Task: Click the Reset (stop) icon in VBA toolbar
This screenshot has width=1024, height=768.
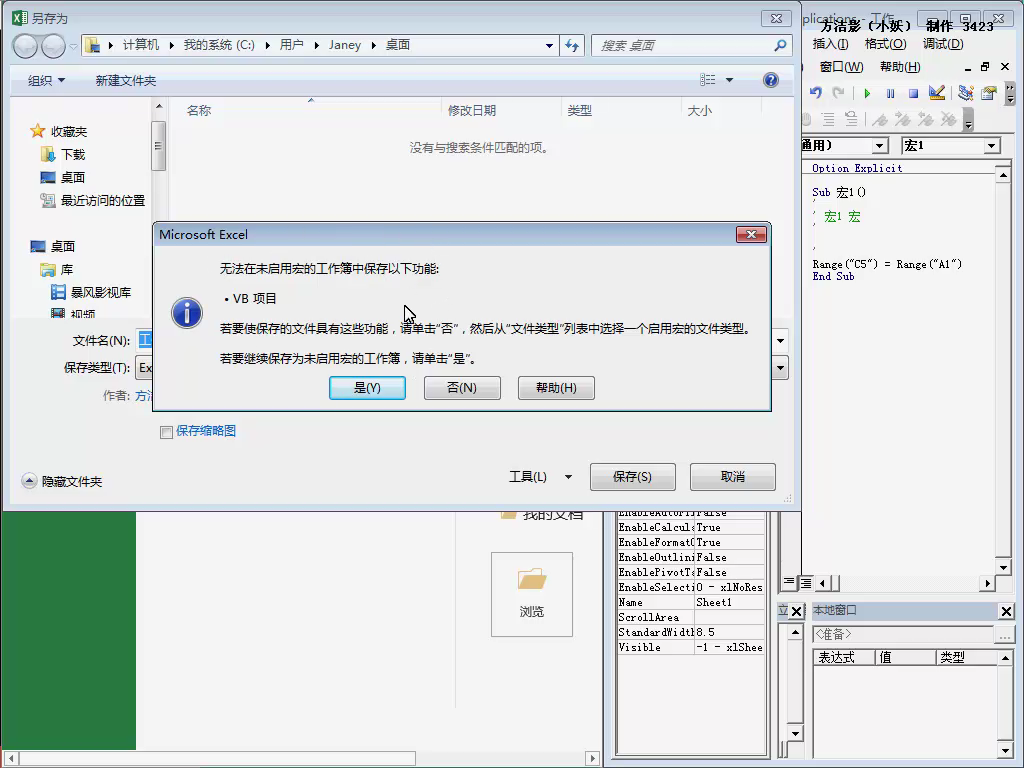Action: (x=913, y=93)
